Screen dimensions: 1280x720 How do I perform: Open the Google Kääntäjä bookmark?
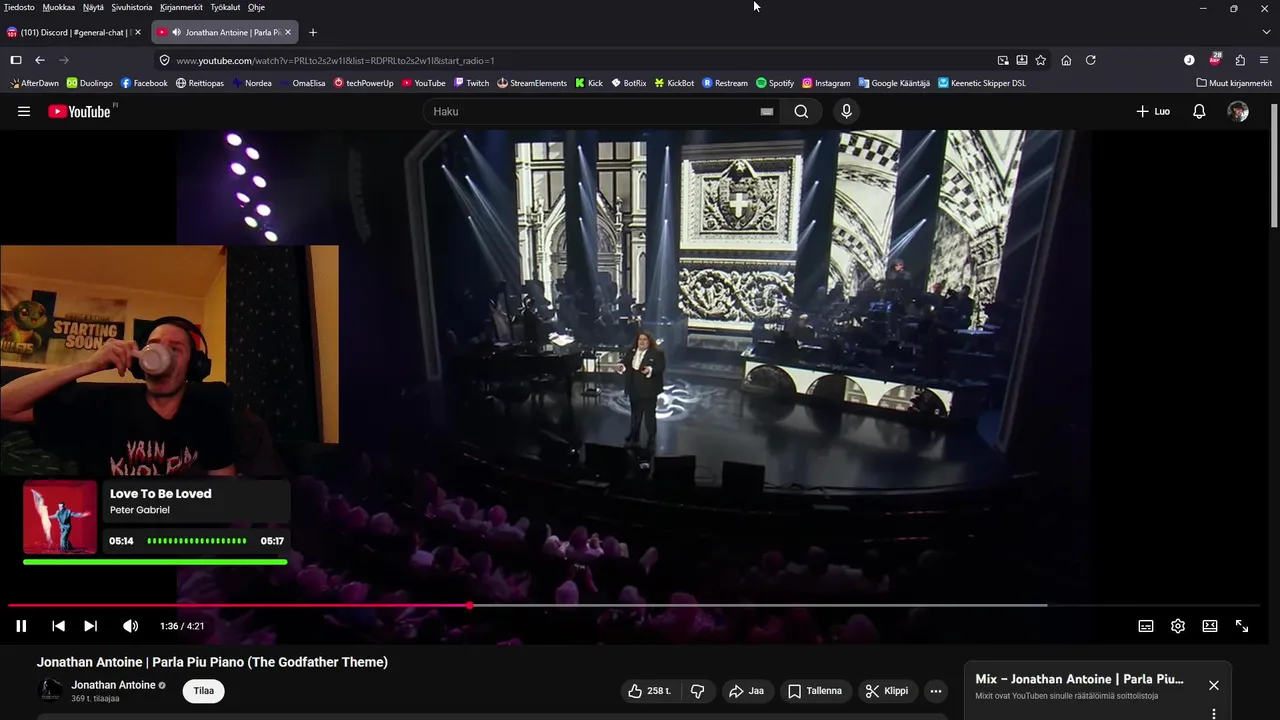tap(894, 83)
